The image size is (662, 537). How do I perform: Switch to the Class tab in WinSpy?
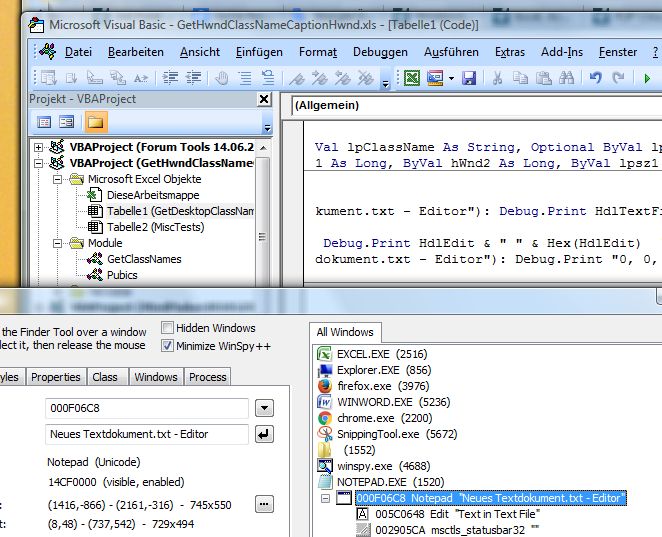(x=105, y=377)
